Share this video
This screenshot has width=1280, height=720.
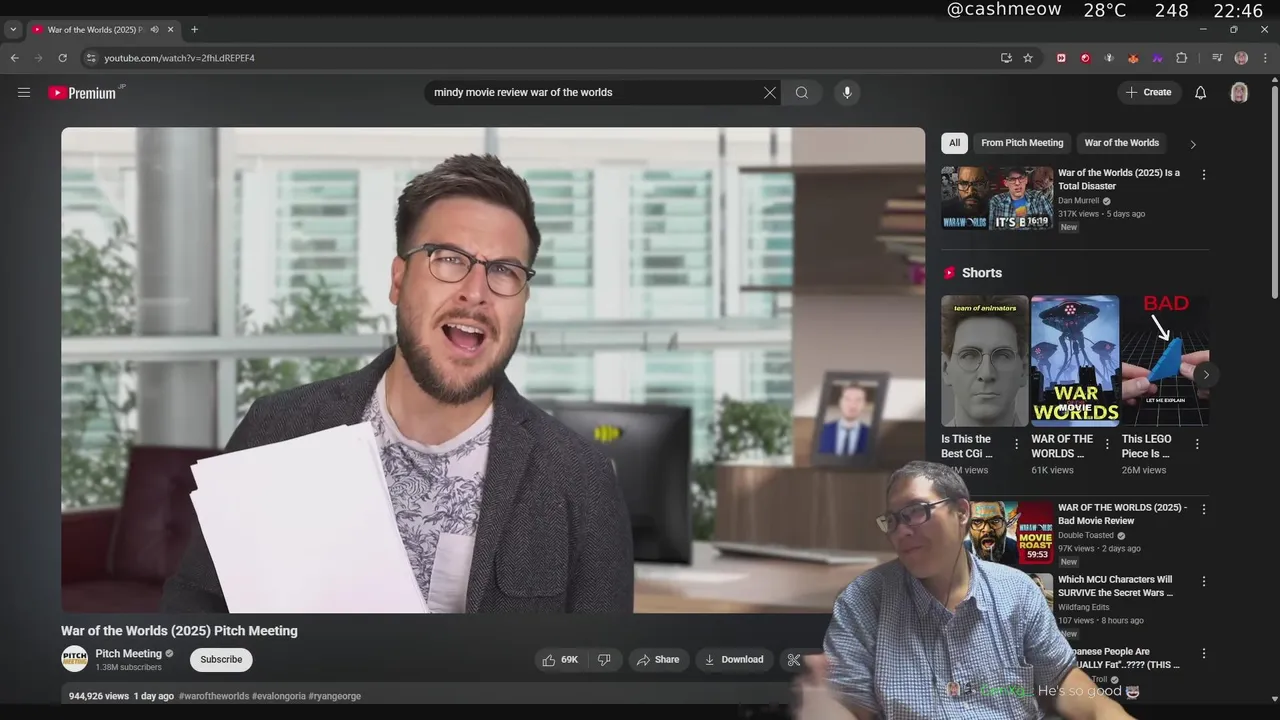[658, 660]
